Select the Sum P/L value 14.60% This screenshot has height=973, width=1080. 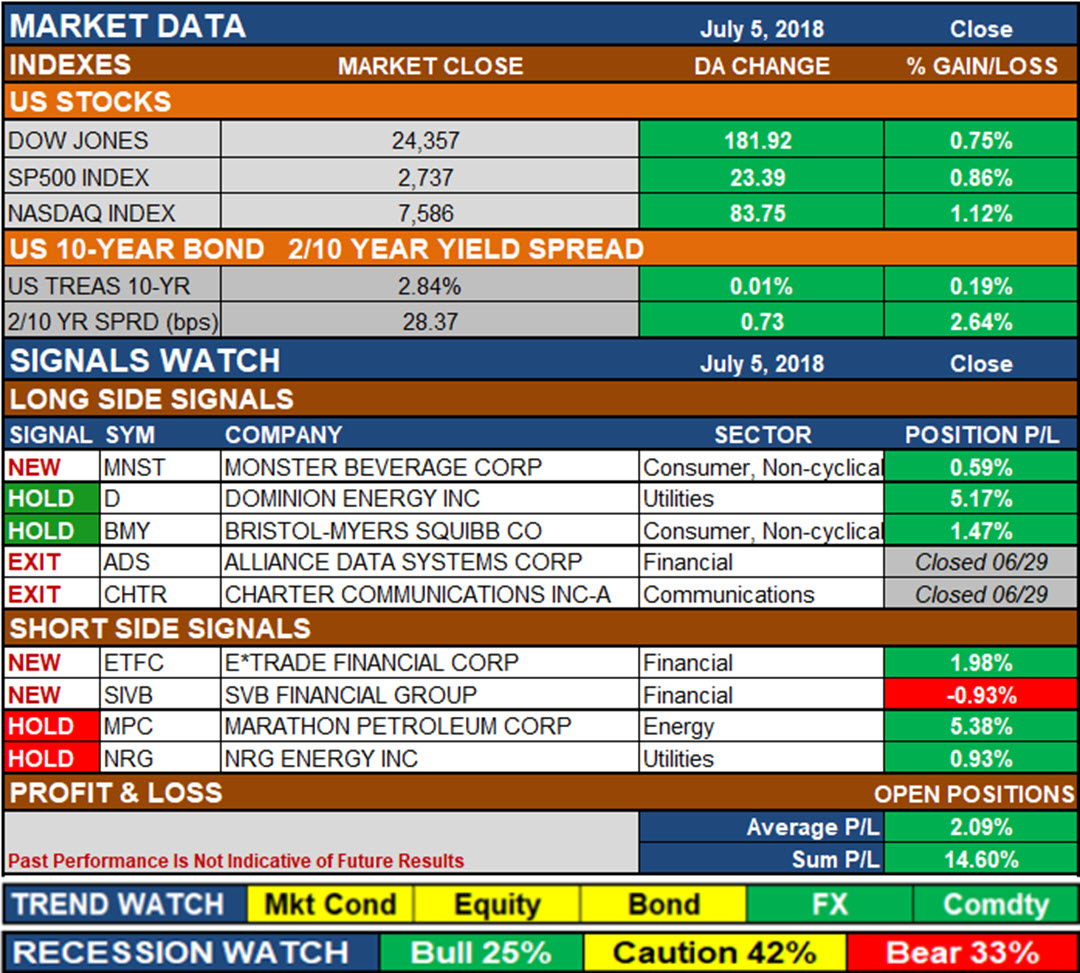click(982, 859)
